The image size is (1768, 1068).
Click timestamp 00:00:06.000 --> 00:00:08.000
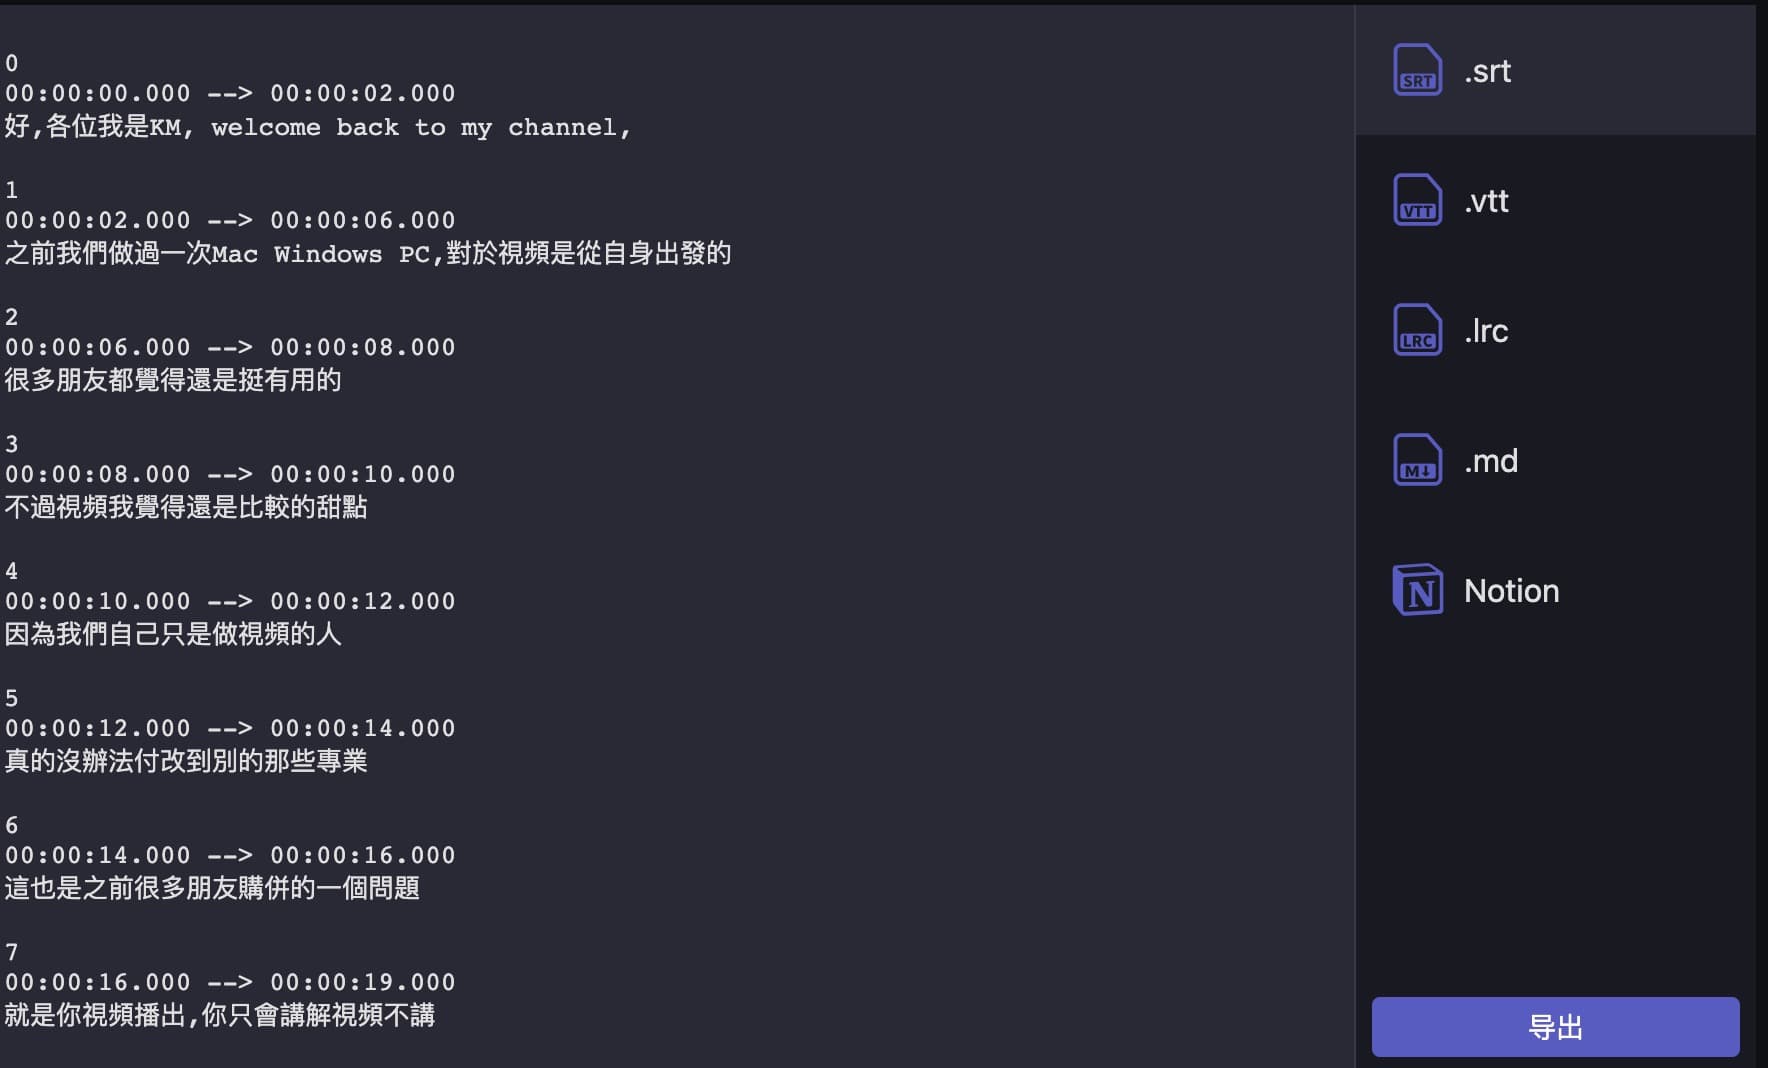[x=230, y=347]
